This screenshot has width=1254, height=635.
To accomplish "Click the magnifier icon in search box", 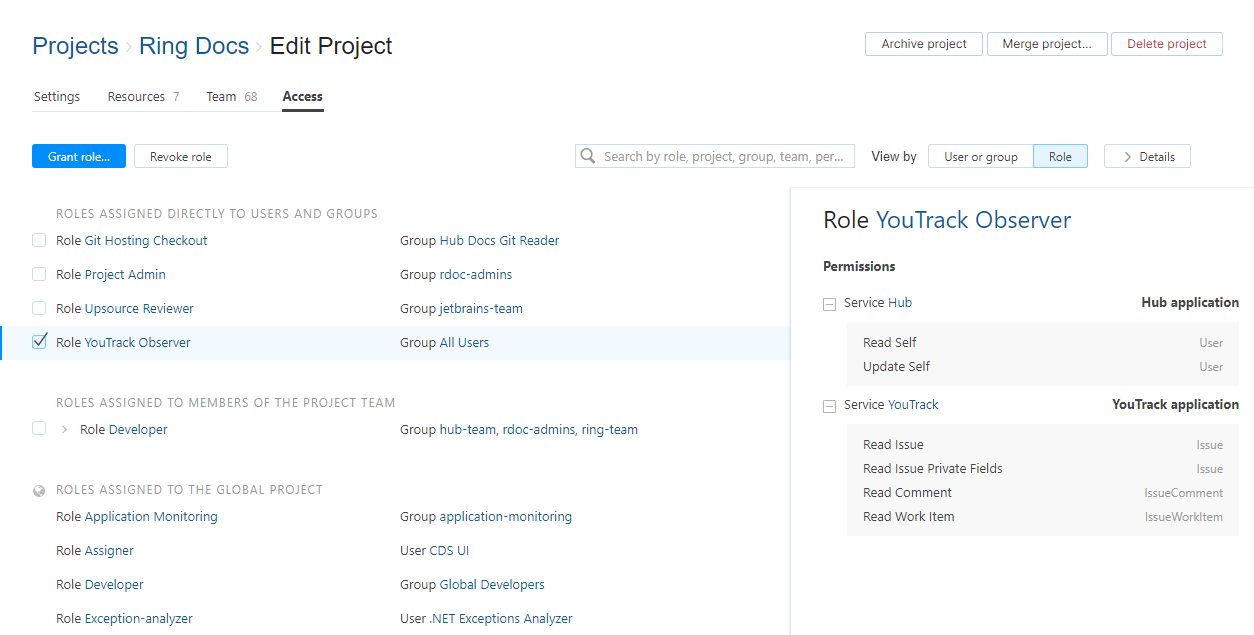I will 589,156.
